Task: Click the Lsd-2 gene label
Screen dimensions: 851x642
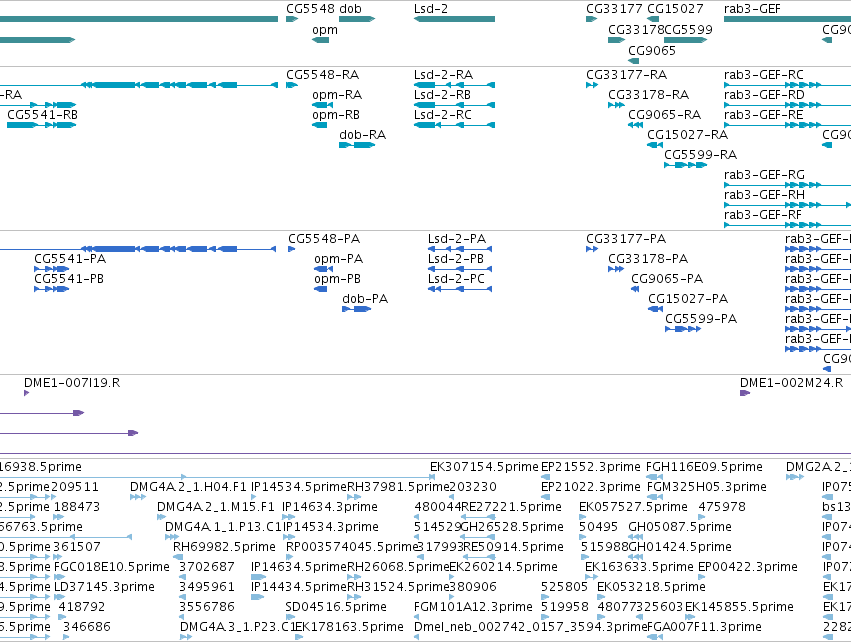Action: (x=431, y=9)
